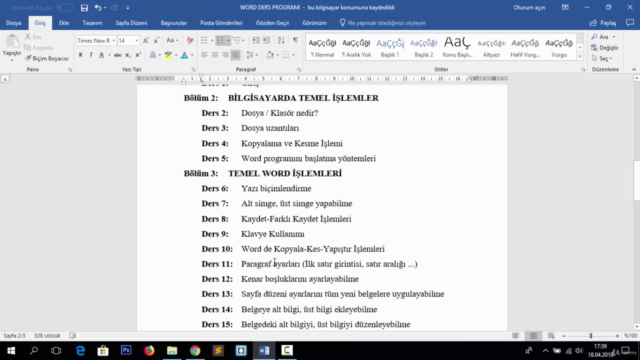Viewport: 640px width, 360px height.
Task: Toggle Print Layout view in status bar
Action: click(x=533, y=336)
